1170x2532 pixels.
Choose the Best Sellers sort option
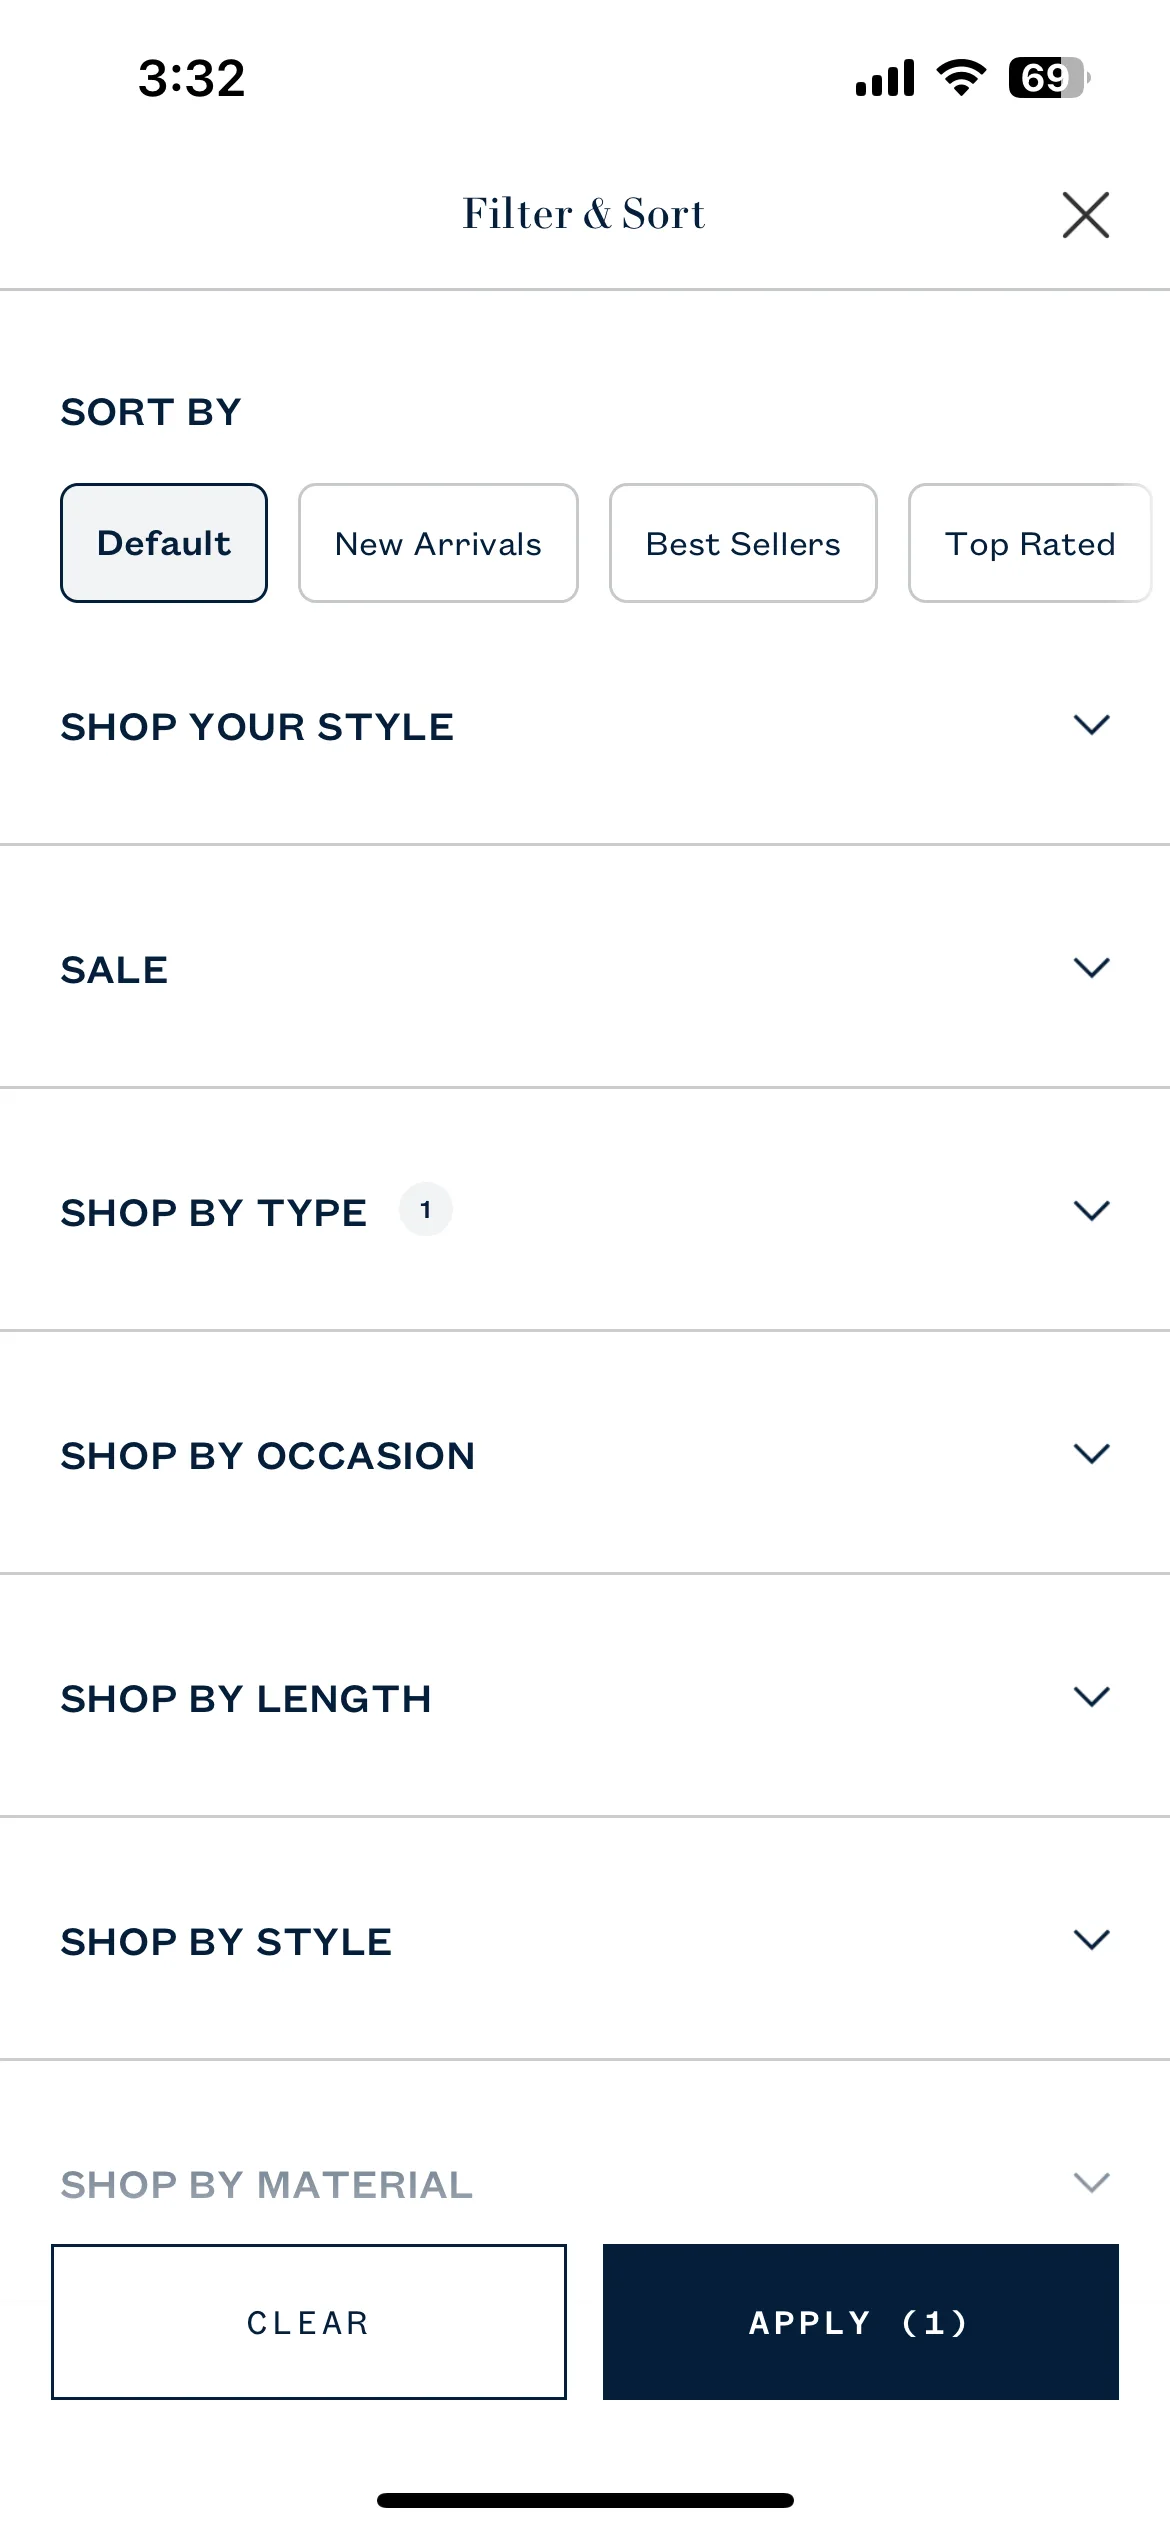click(743, 543)
